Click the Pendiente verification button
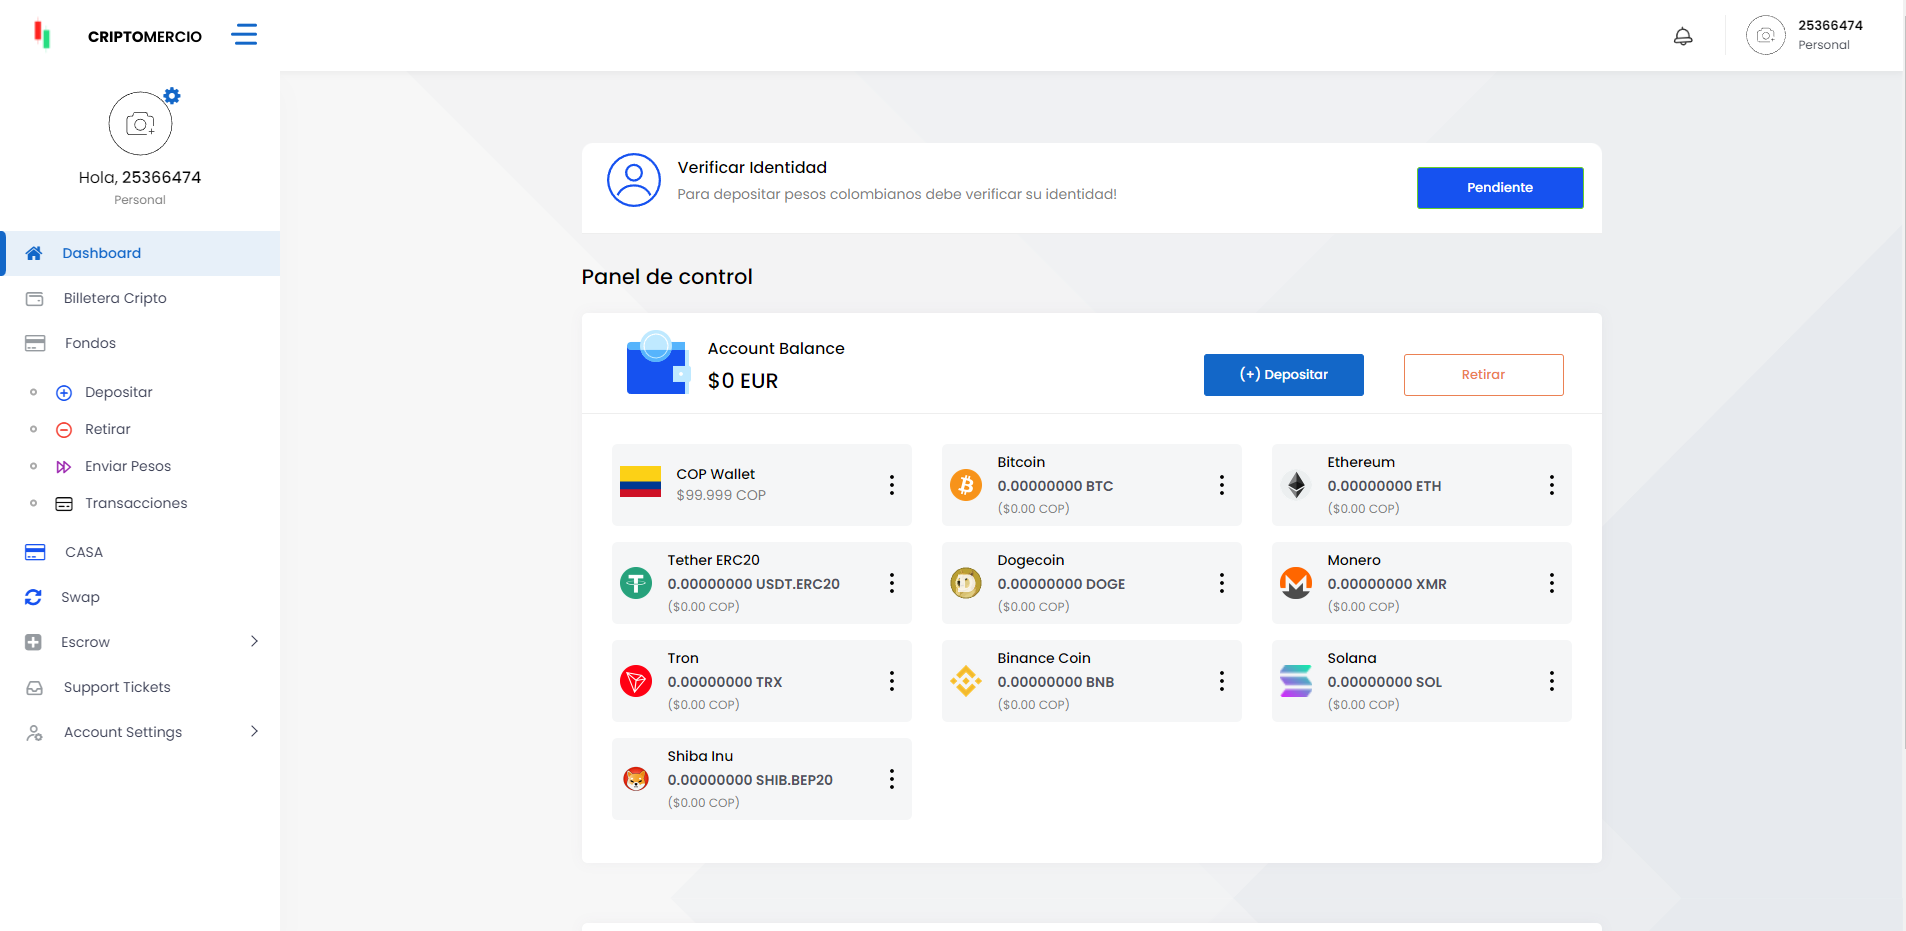This screenshot has height=931, width=1906. coord(1499,188)
